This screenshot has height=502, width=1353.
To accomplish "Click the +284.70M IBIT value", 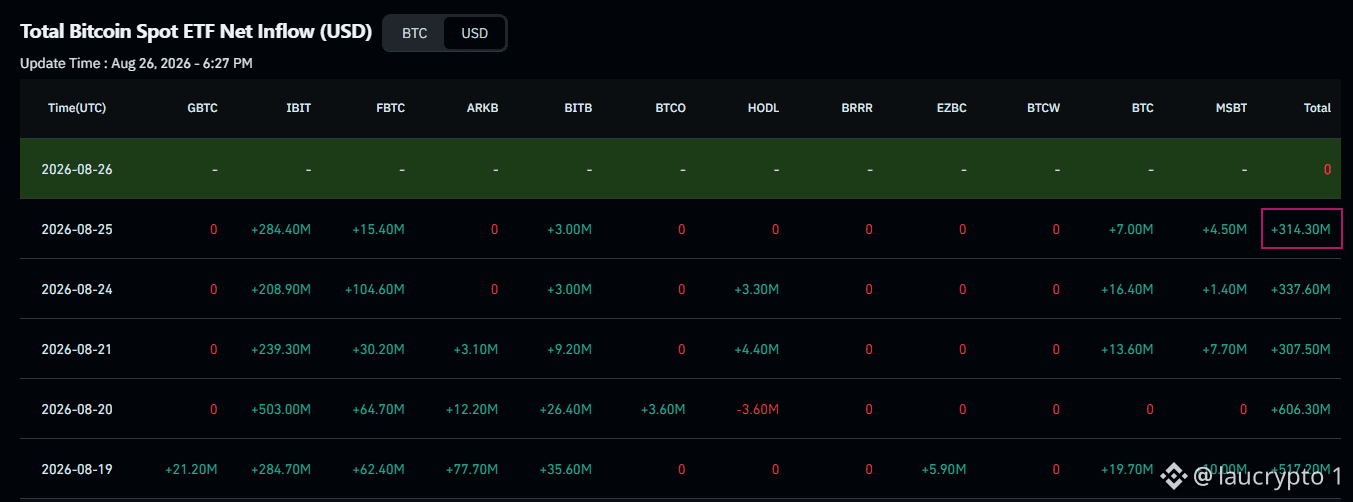I will (x=281, y=470).
